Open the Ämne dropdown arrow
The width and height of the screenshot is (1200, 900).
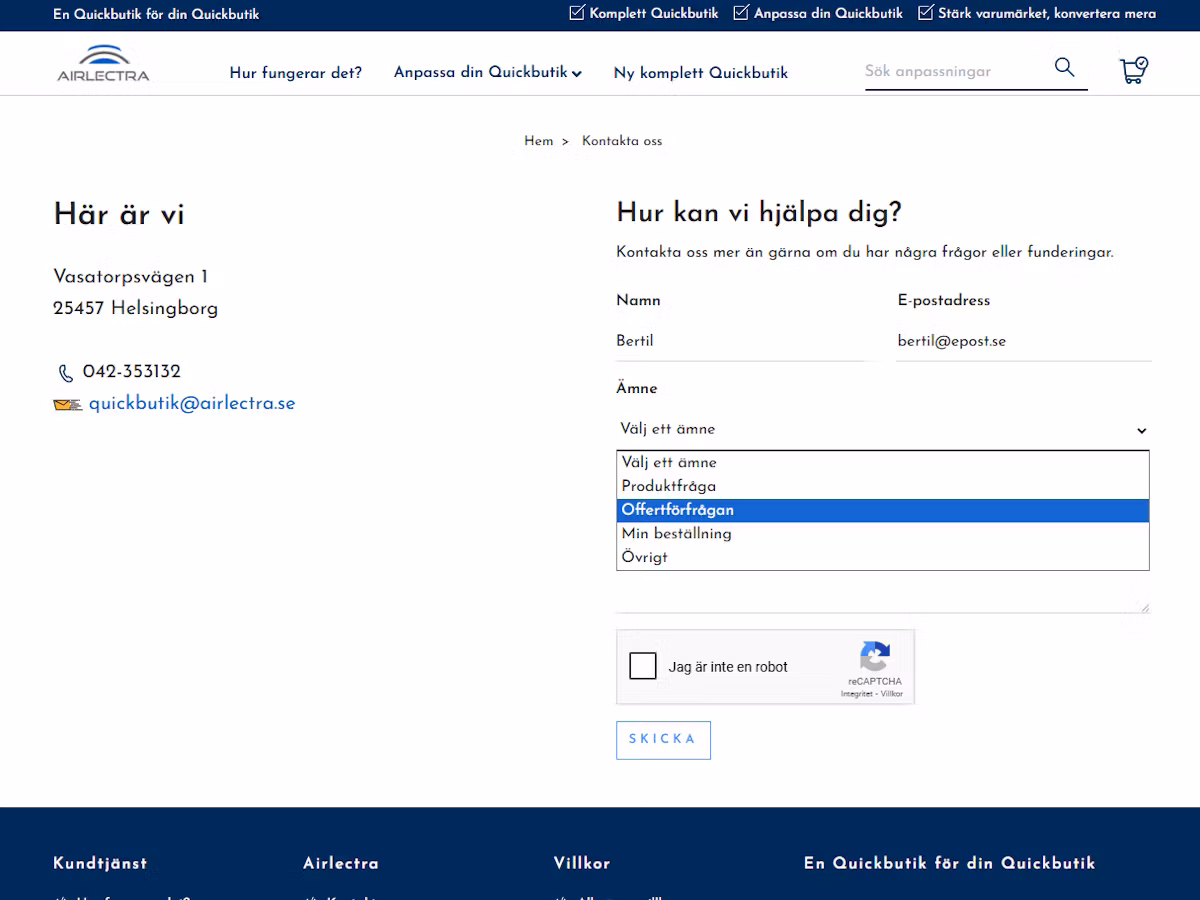click(1142, 430)
